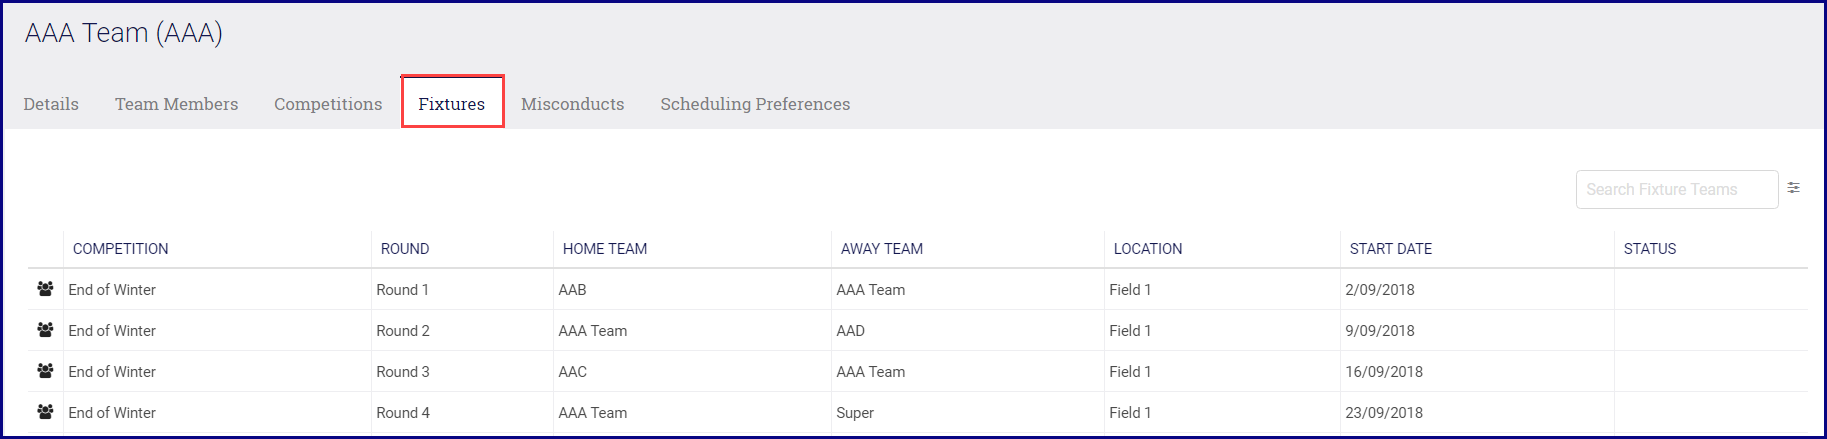Screen dimensions: 1827x439
Task: Open the Scheduling Preferences tab
Action: point(755,104)
